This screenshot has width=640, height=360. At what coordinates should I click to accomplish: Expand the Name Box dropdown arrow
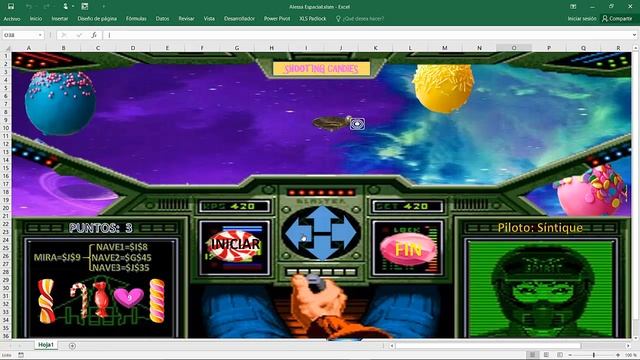(x=40, y=35)
